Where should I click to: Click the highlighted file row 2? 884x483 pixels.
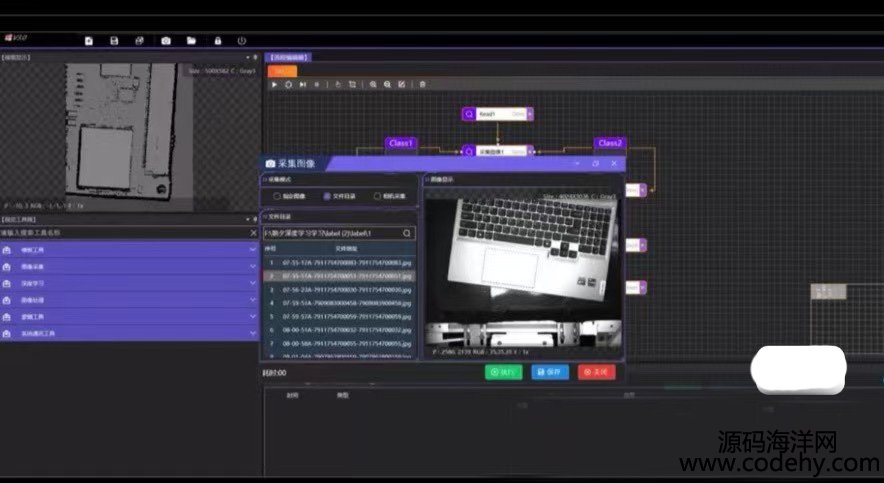coord(339,277)
